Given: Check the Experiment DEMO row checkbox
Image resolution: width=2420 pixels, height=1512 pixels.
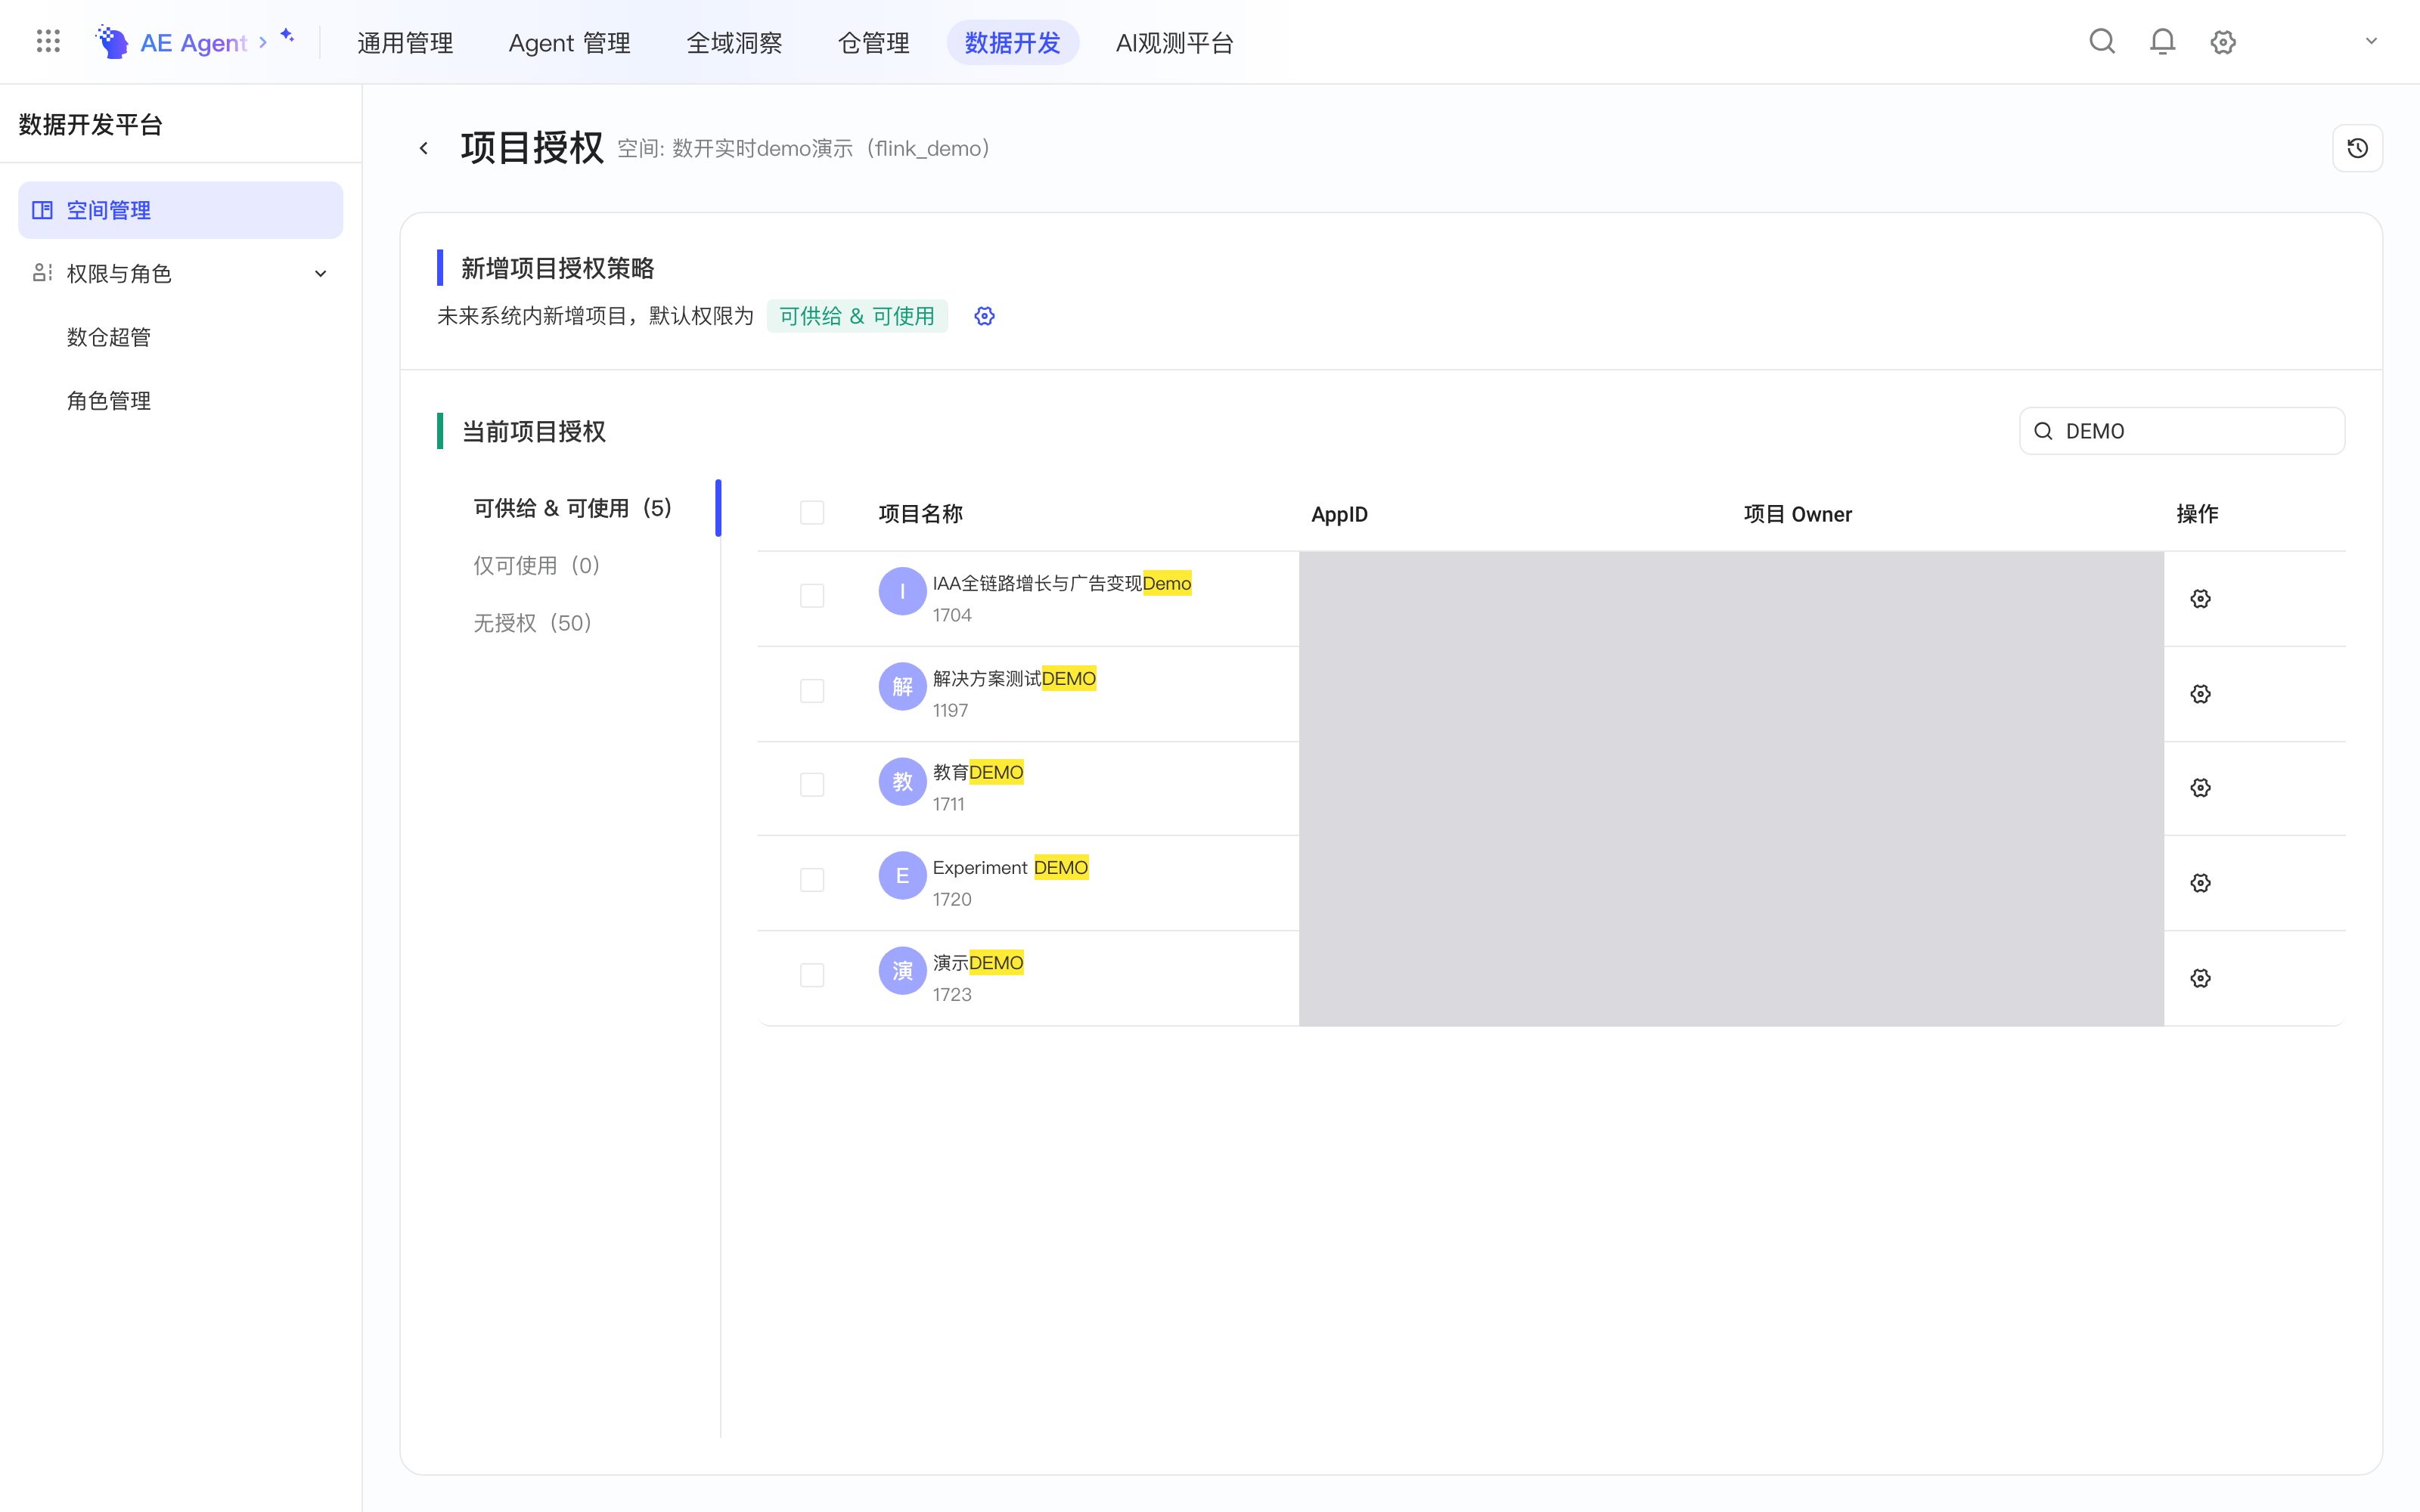Looking at the screenshot, I should click(x=812, y=880).
